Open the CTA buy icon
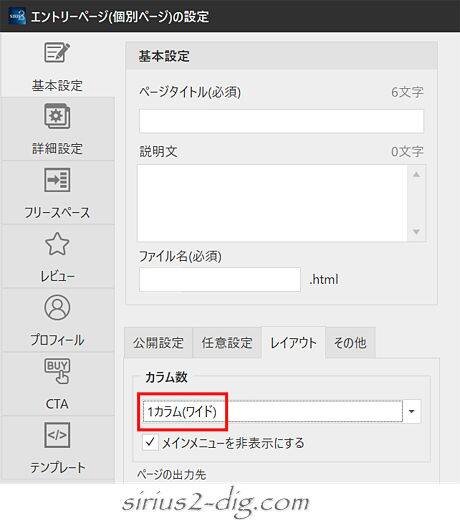 pos(57,371)
